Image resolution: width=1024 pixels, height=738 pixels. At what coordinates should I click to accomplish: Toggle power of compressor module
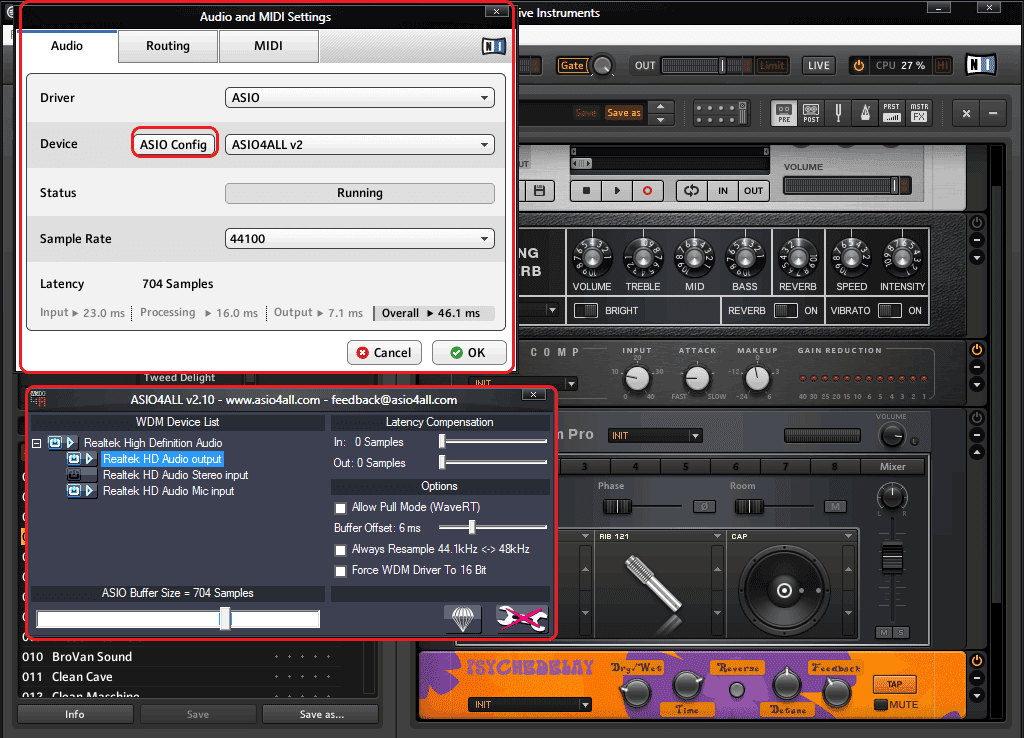pyautogui.click(x=977, y=349)
